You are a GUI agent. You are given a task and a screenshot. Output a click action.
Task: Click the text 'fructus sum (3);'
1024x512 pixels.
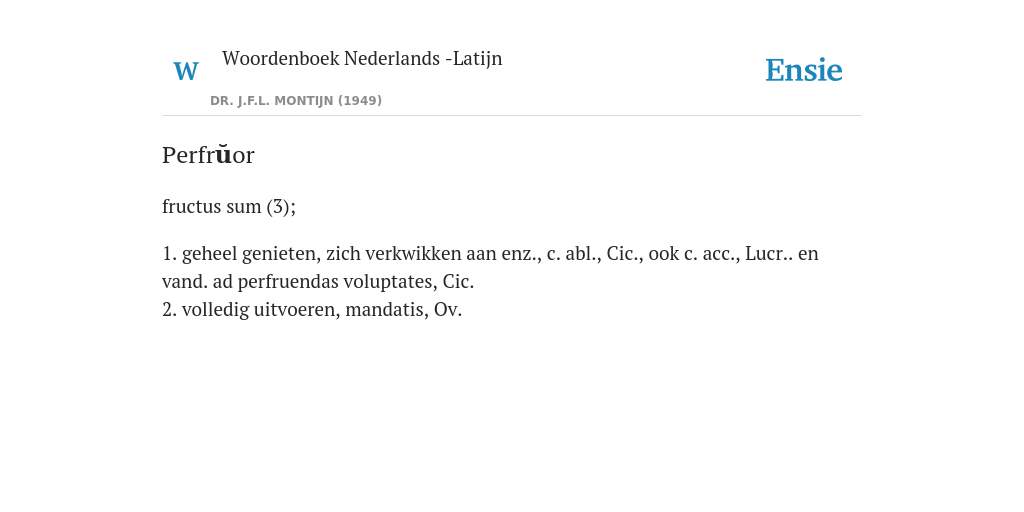229,206
